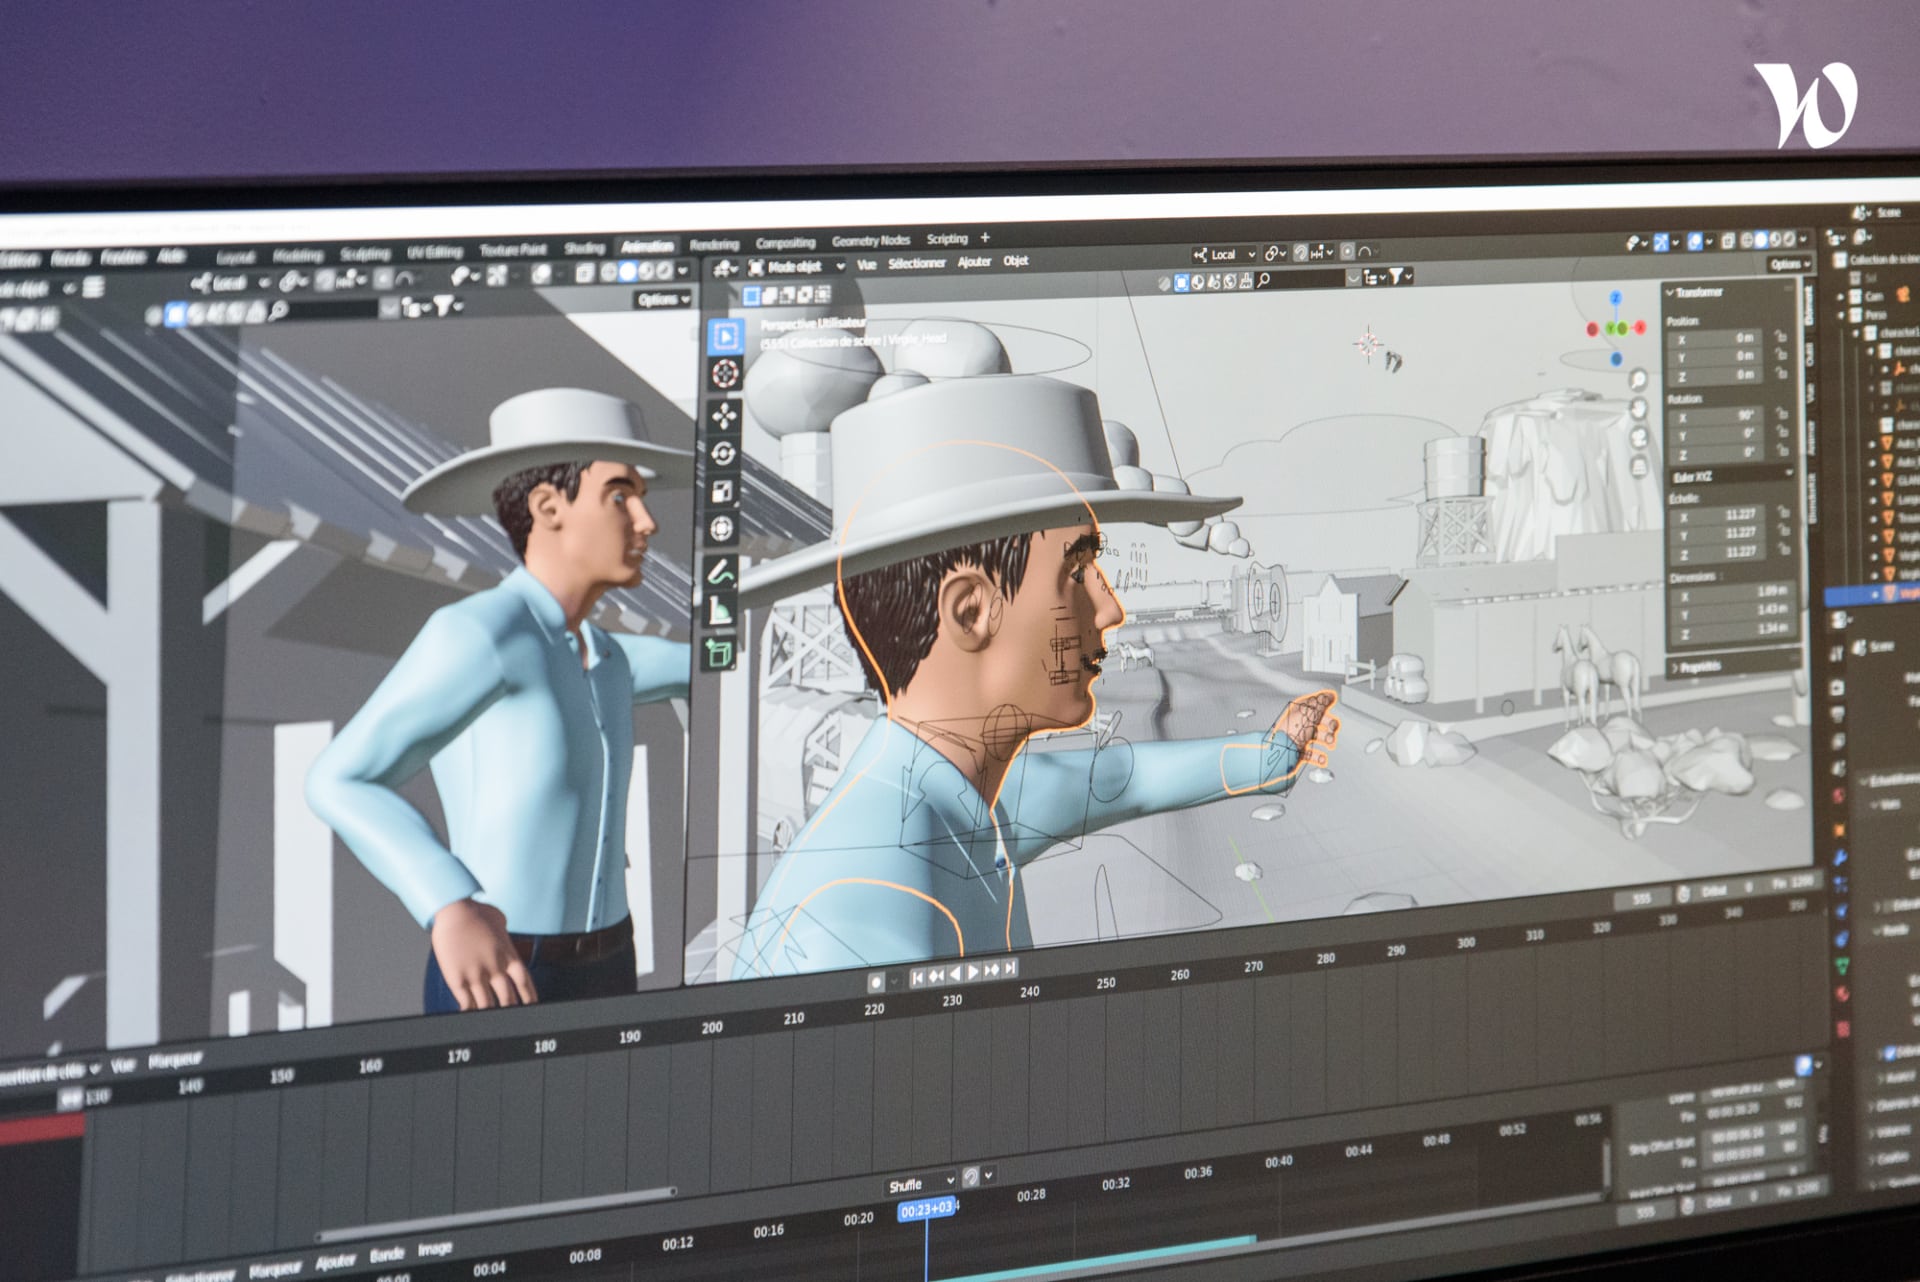Toggle camera view gizmo icon
Screen dimensions: 1920x1282
[x=1638, y=437]
